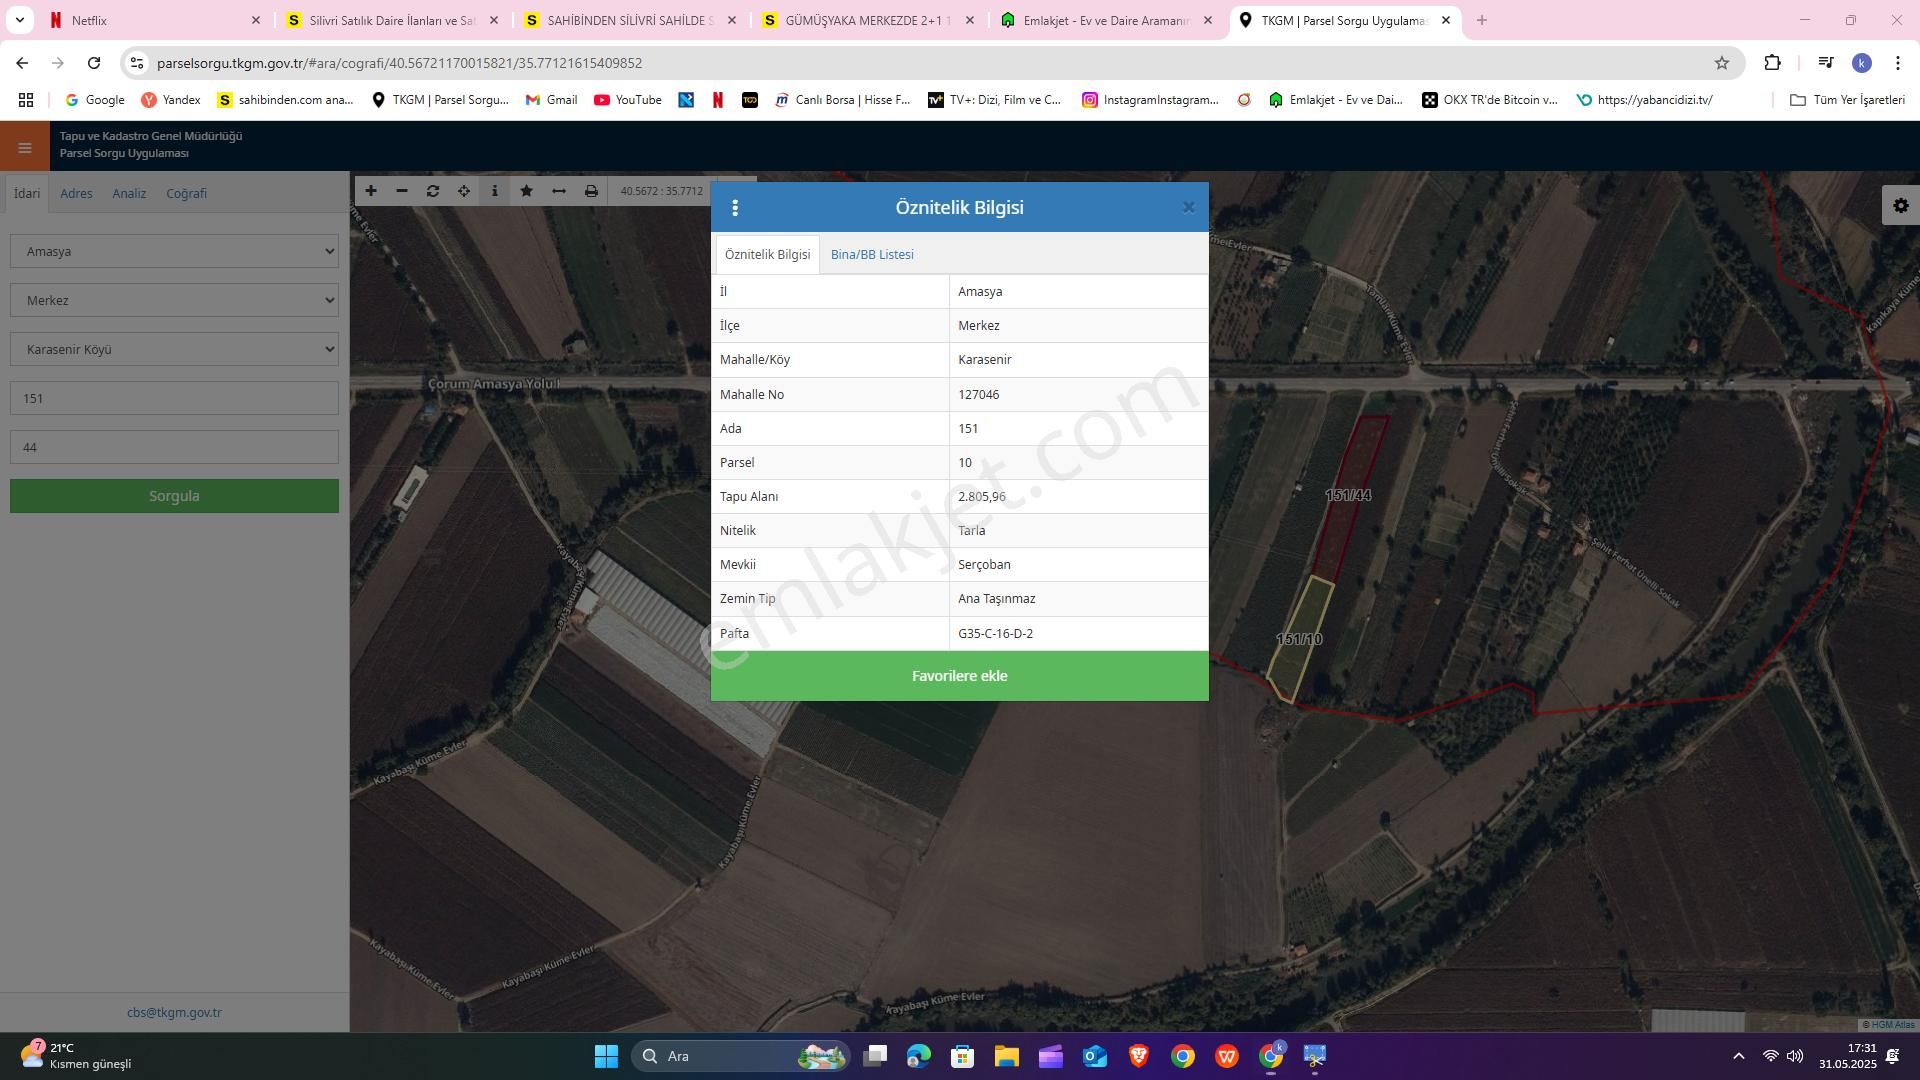The image size is (1920, 1080).
Task: Click the 151/10 parcel label on map
Action: (1299, 639)
